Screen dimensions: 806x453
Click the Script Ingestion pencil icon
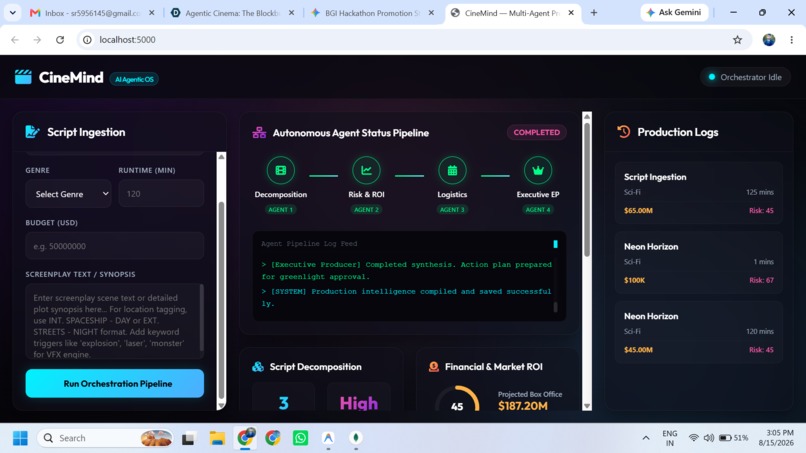click(32, 132)
